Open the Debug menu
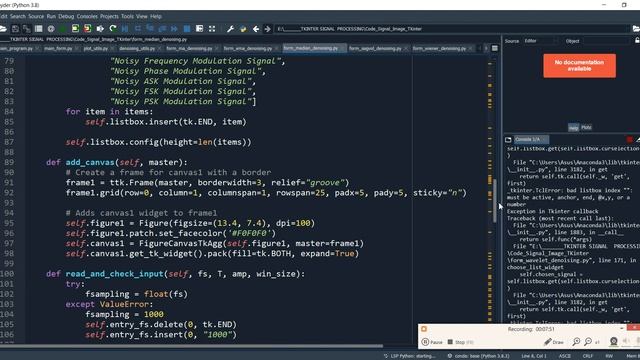640x360 pixels. coord(66,16)
